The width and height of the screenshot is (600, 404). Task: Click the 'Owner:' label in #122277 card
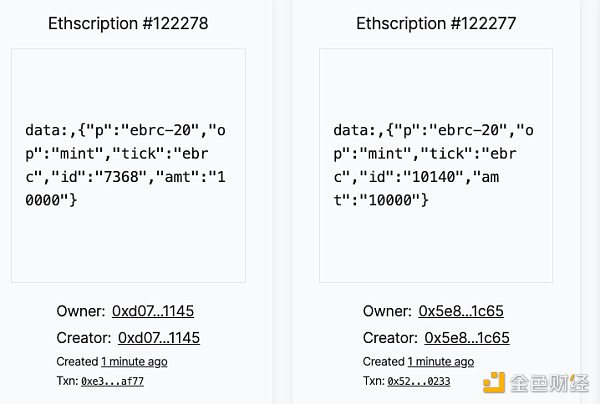point(387,311)
